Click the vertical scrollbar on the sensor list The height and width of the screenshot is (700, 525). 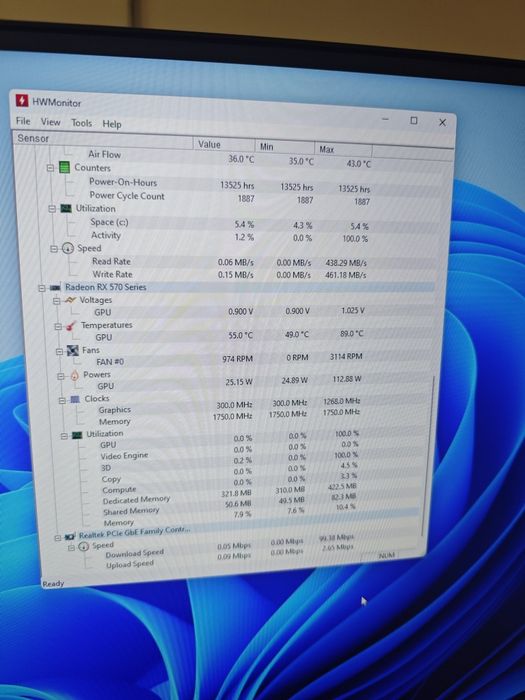click(x=428, y=455)
